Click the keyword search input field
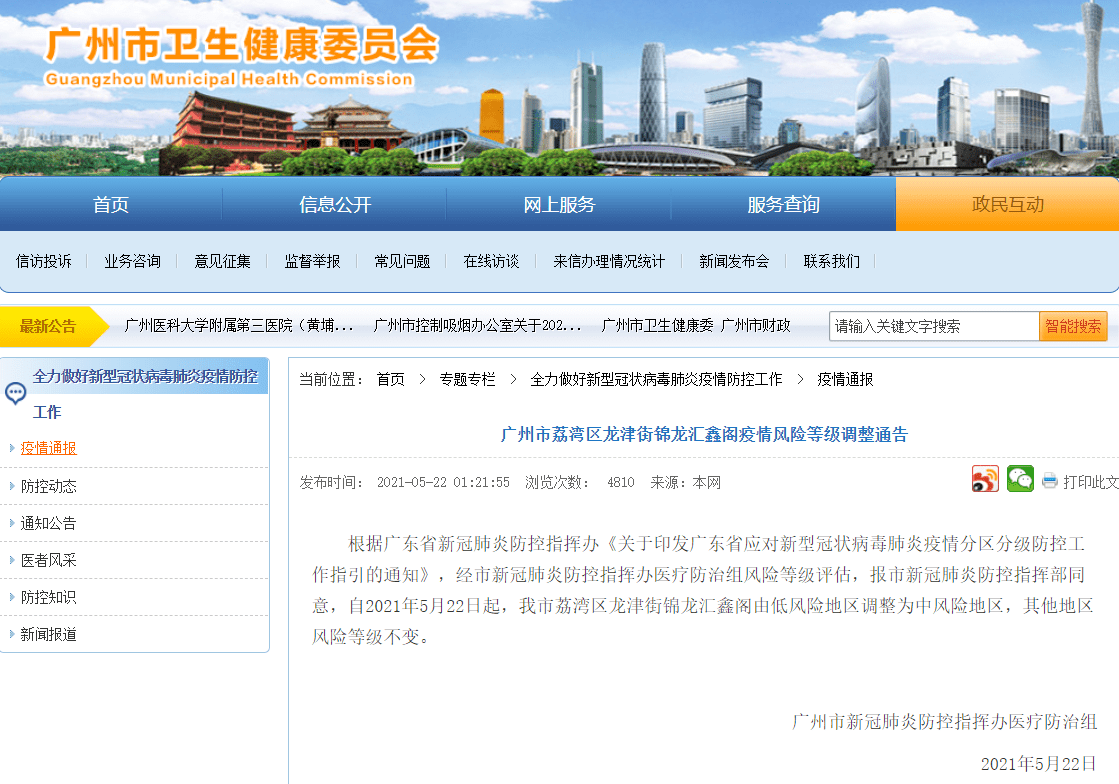1119x784 pixels. point(933,326)
